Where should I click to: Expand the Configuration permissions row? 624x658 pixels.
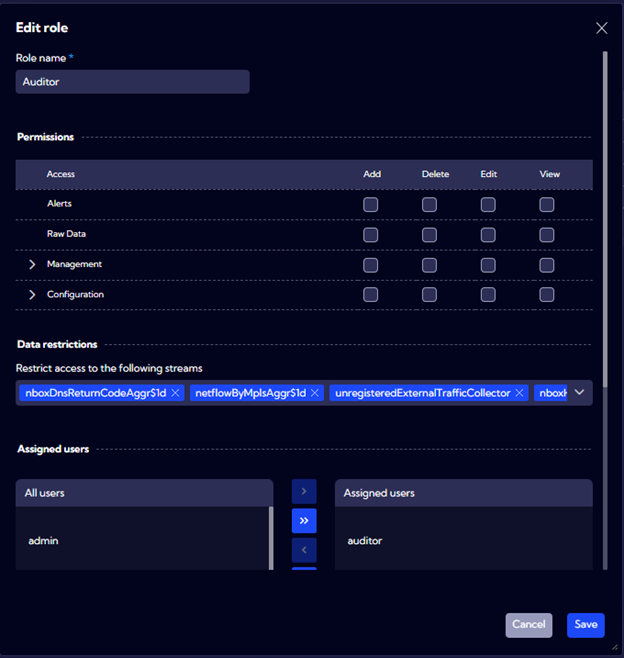pos(32,295)
